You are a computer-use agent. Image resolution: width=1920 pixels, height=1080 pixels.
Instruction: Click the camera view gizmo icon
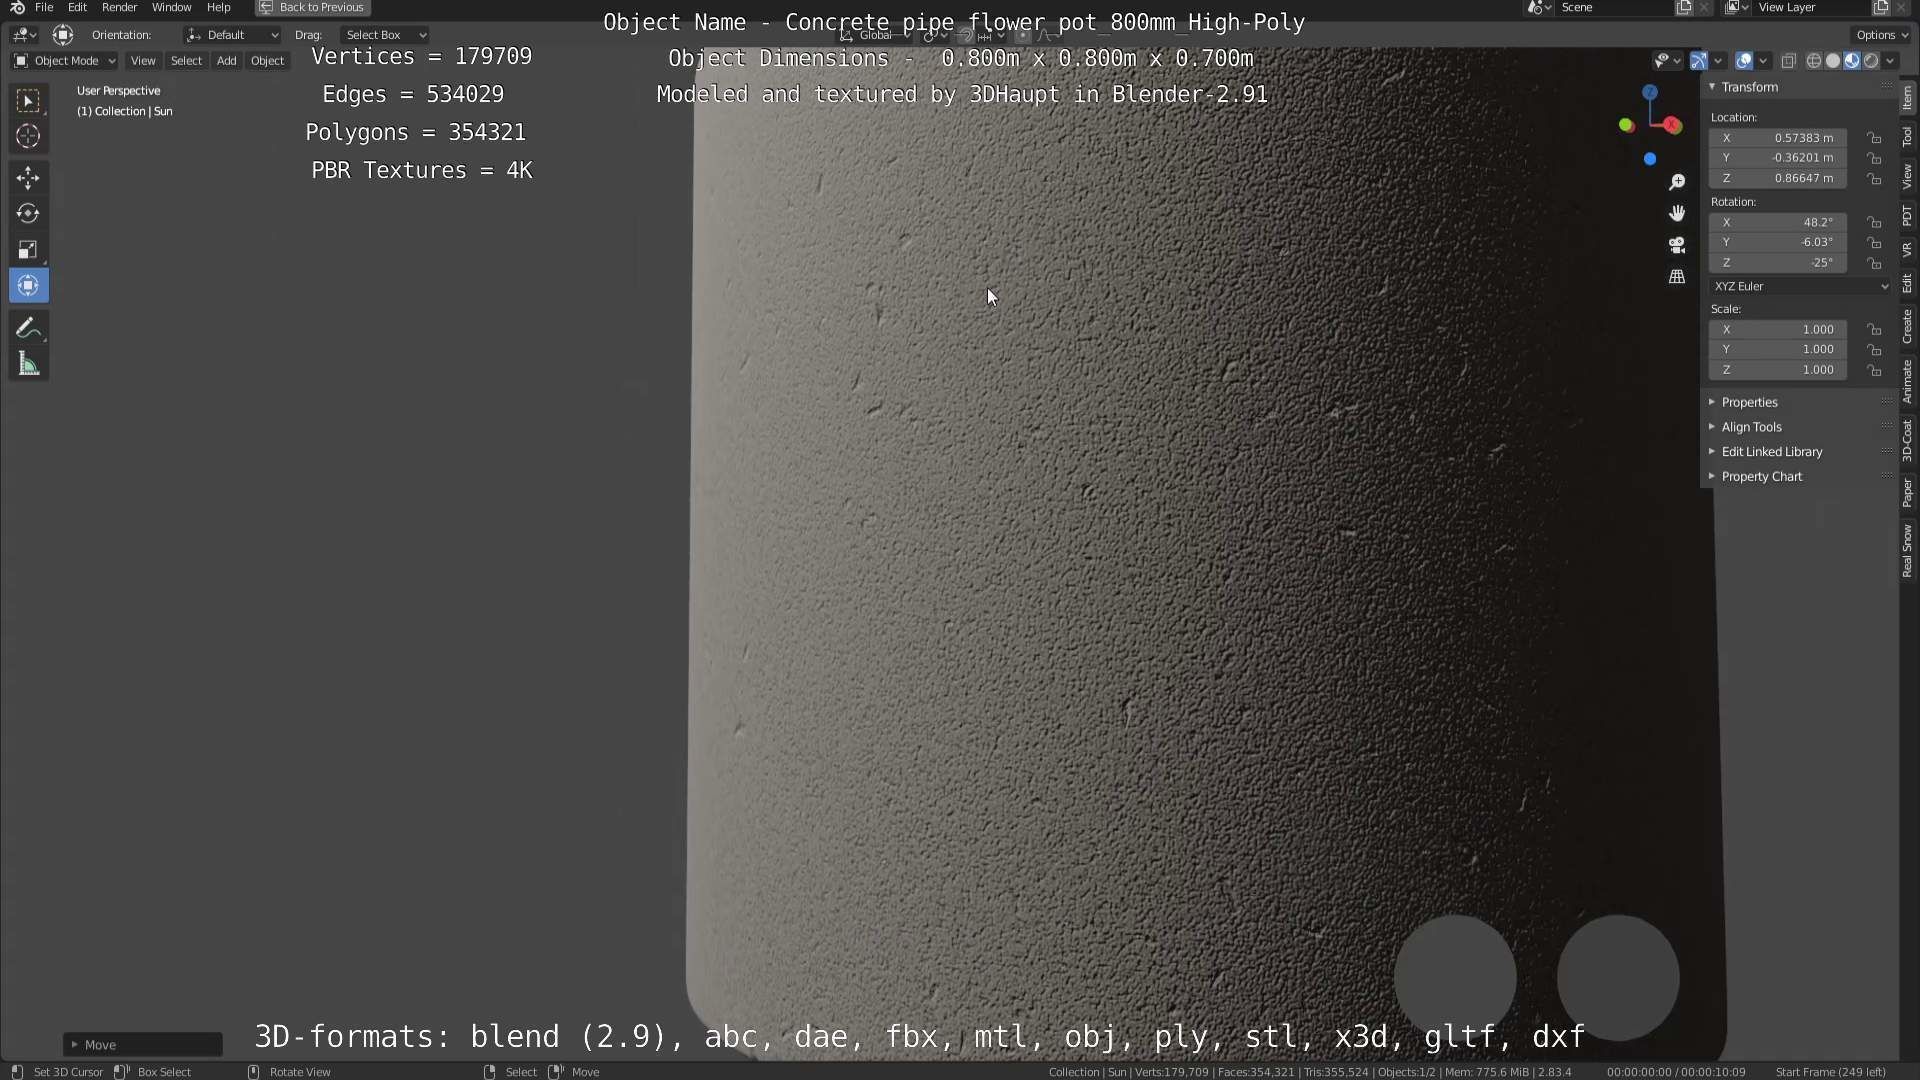1677,245
